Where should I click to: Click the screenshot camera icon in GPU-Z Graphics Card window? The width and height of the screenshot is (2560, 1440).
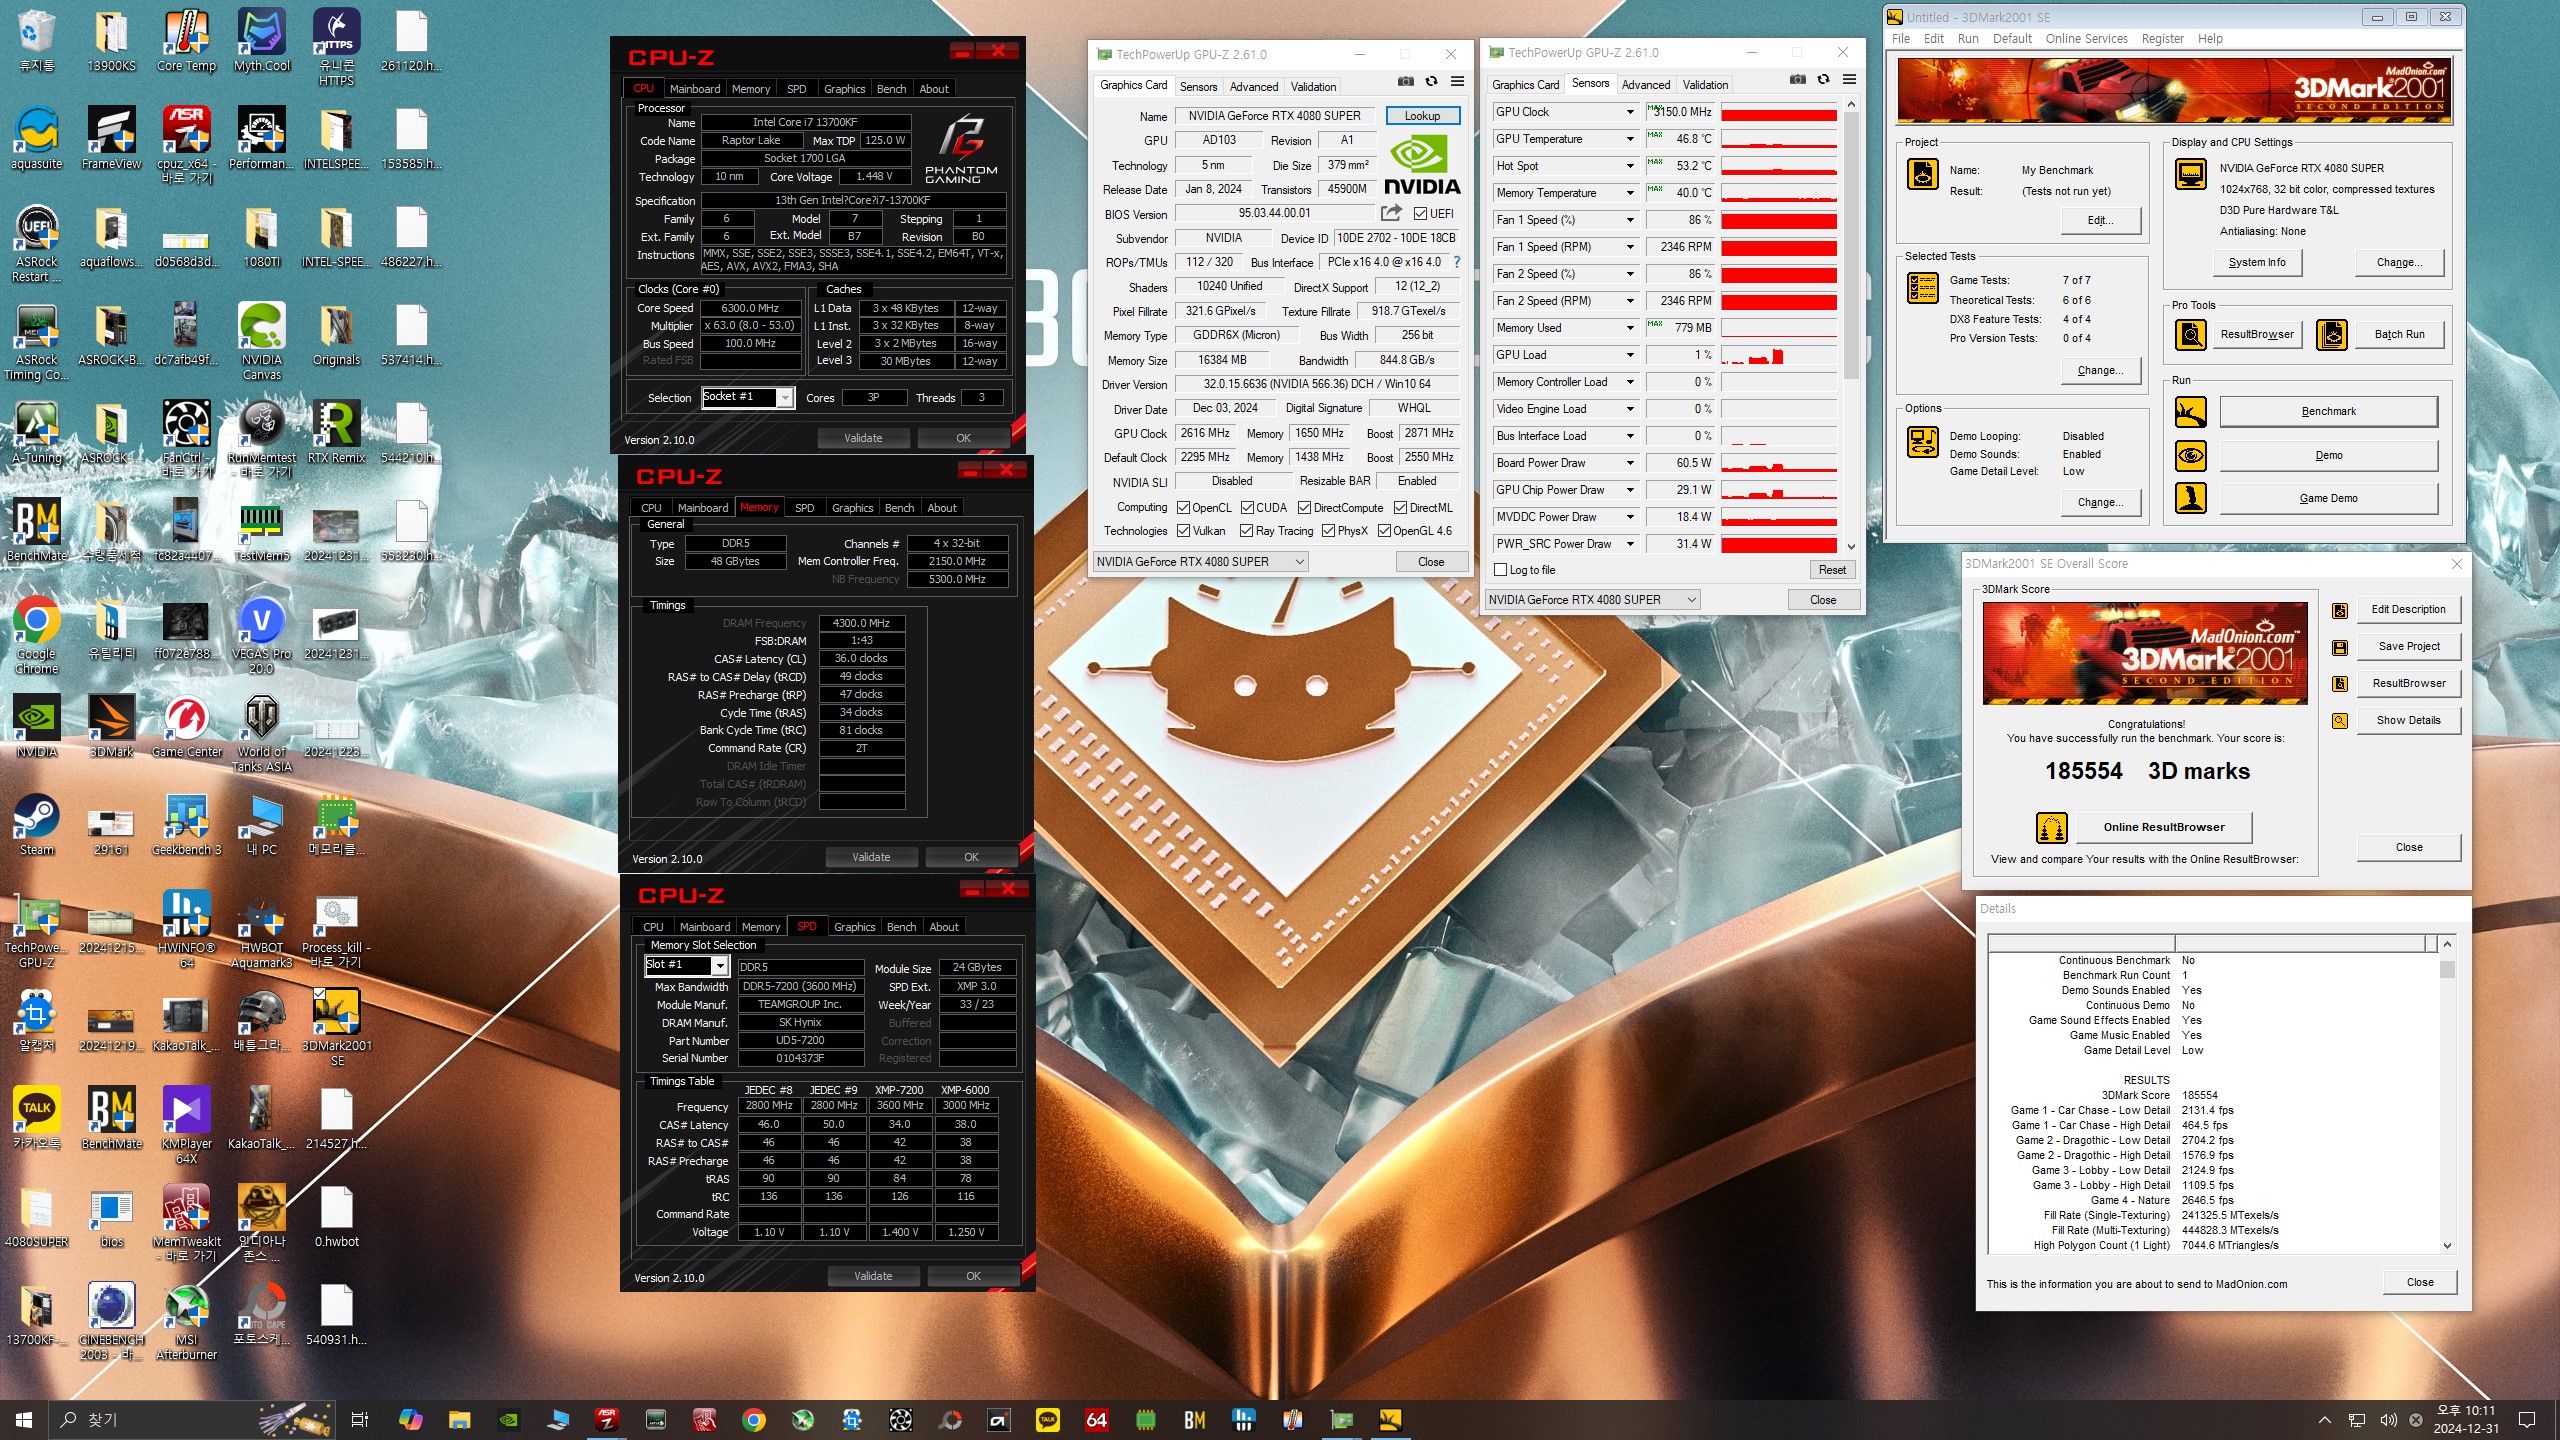(1405, 82)
